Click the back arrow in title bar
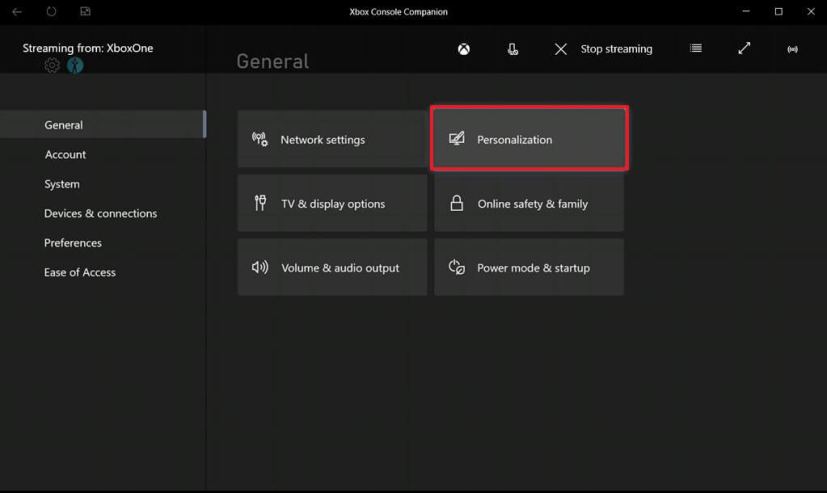This screenshot has height=493, width=827. click(17, 12)
